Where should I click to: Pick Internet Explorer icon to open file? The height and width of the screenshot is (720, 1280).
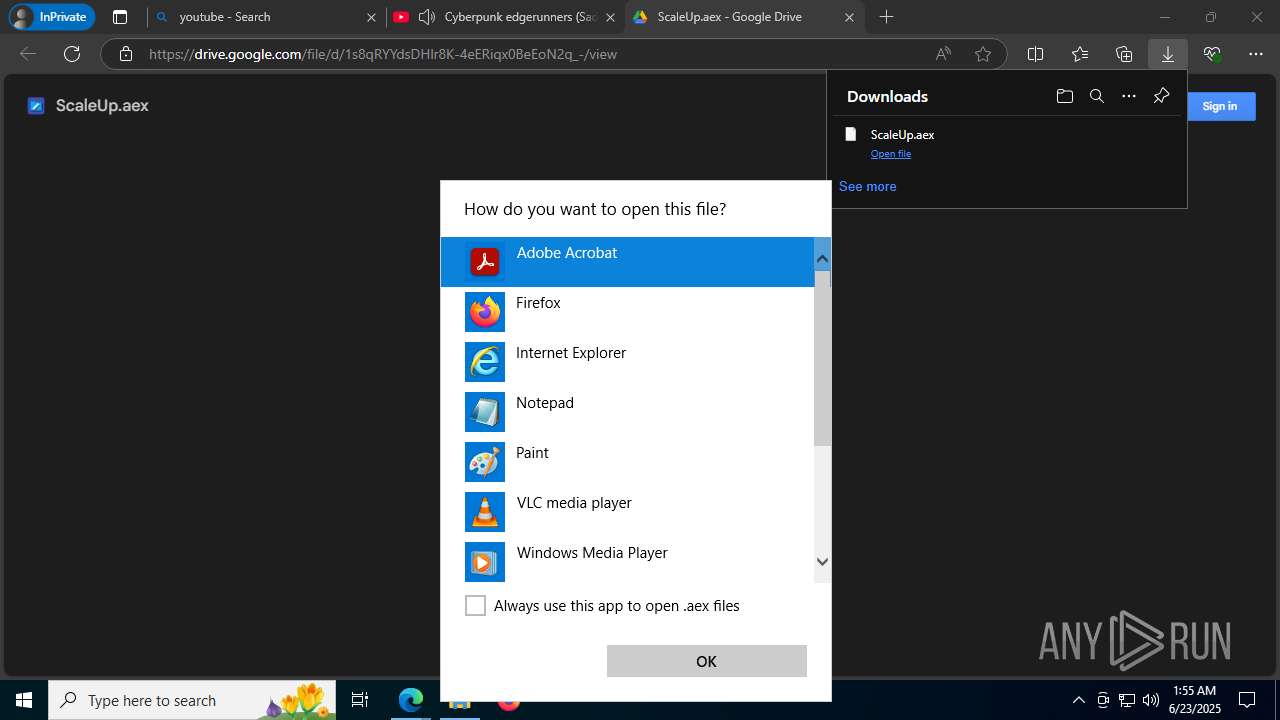(485, 362)
